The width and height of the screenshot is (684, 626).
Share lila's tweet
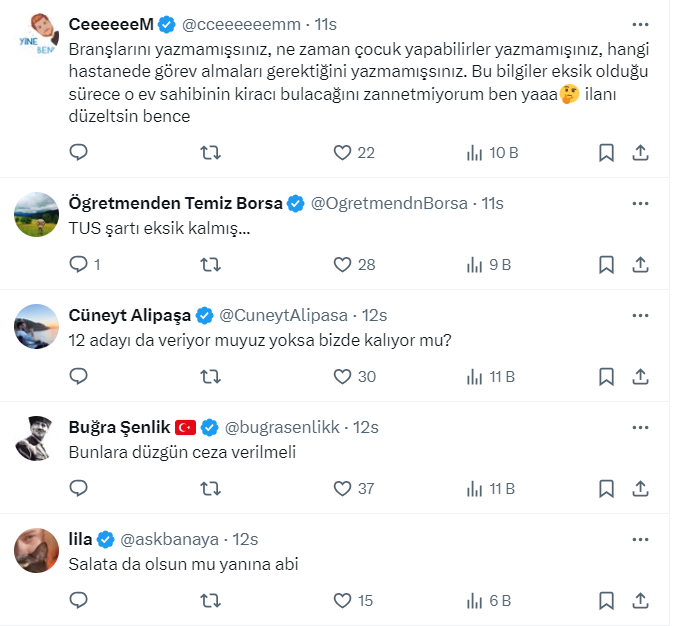pyautogui.click(x=641, y=601)
